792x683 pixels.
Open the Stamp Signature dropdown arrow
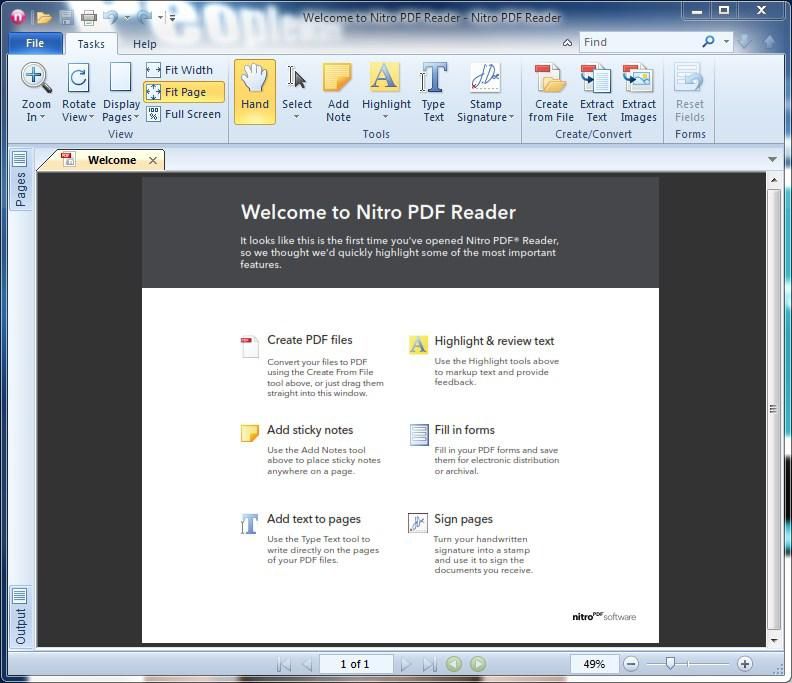point(511,117)
